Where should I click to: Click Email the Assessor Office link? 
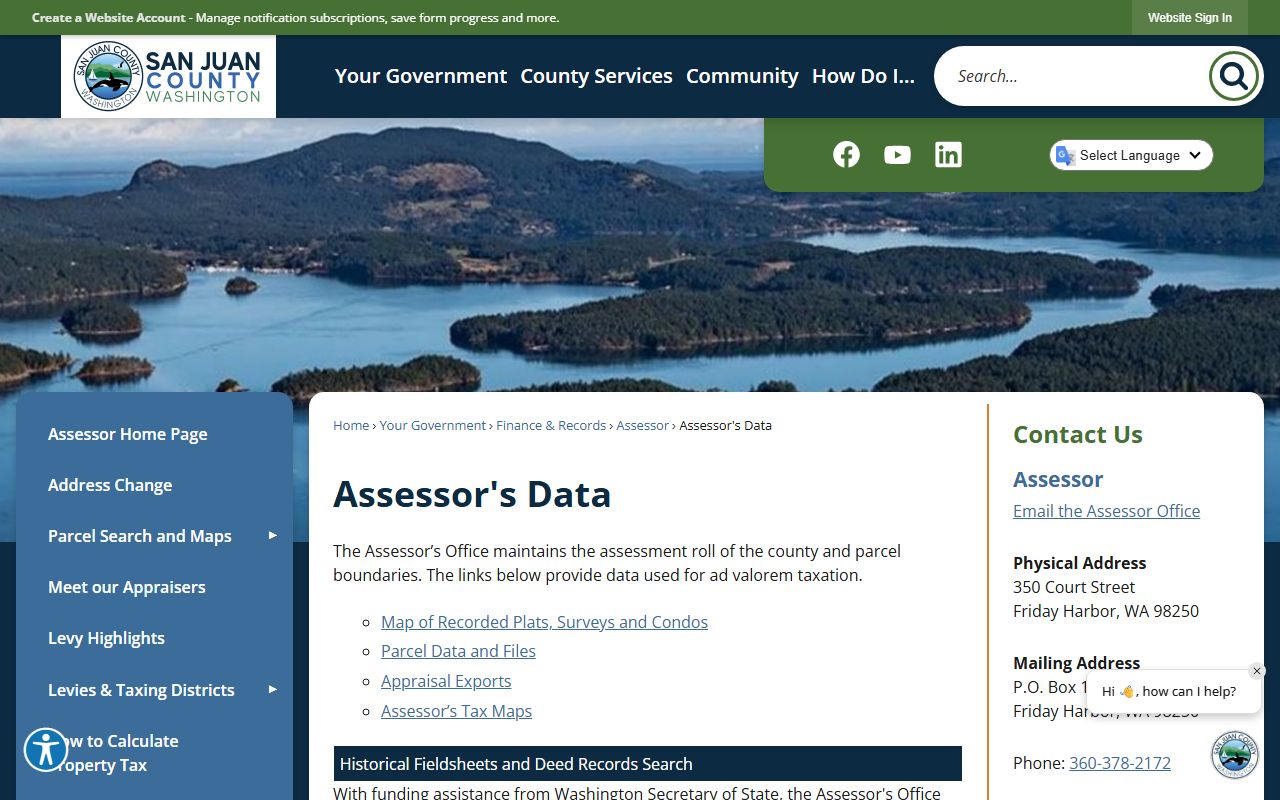[1106, 511]
